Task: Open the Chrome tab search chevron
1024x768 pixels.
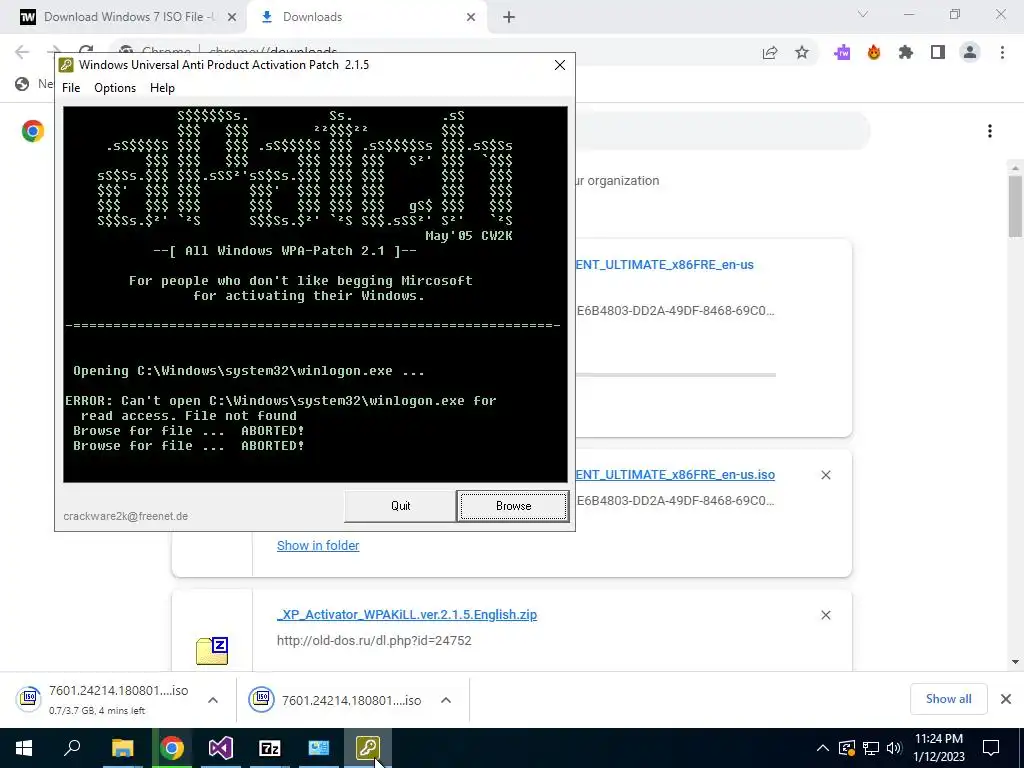Action: point(863,14)
